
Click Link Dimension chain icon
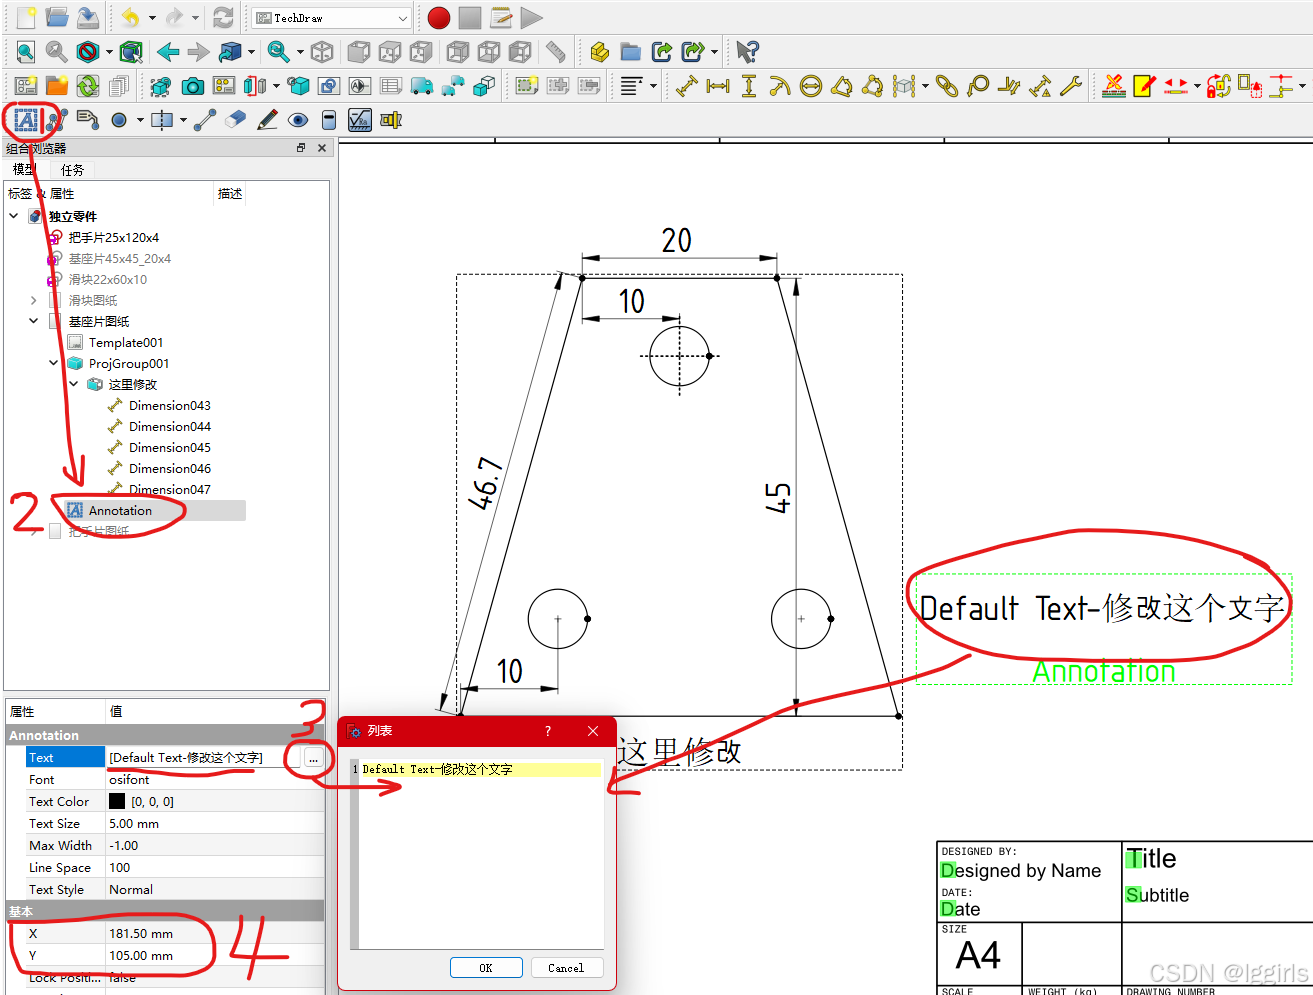point(947,86)
